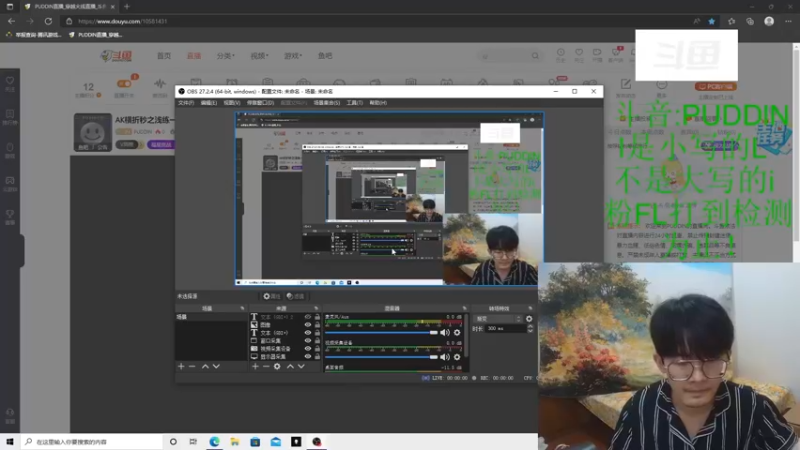Screen dimensions: 800x450
Task: Add a new source with the plus button
Action: pos(255,366)
